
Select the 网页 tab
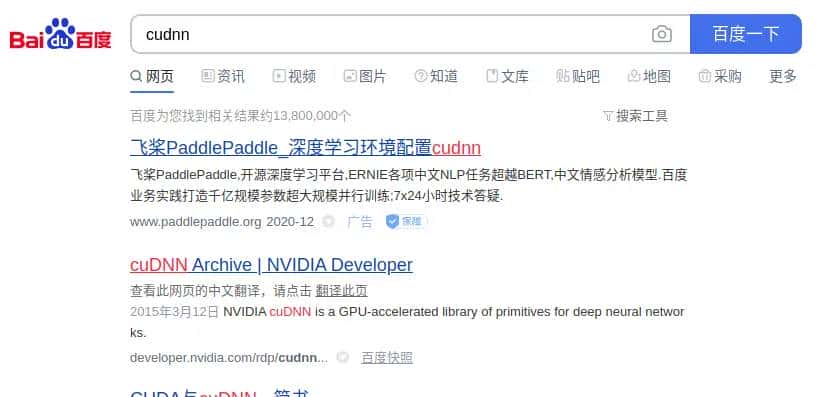coord(152,77)
